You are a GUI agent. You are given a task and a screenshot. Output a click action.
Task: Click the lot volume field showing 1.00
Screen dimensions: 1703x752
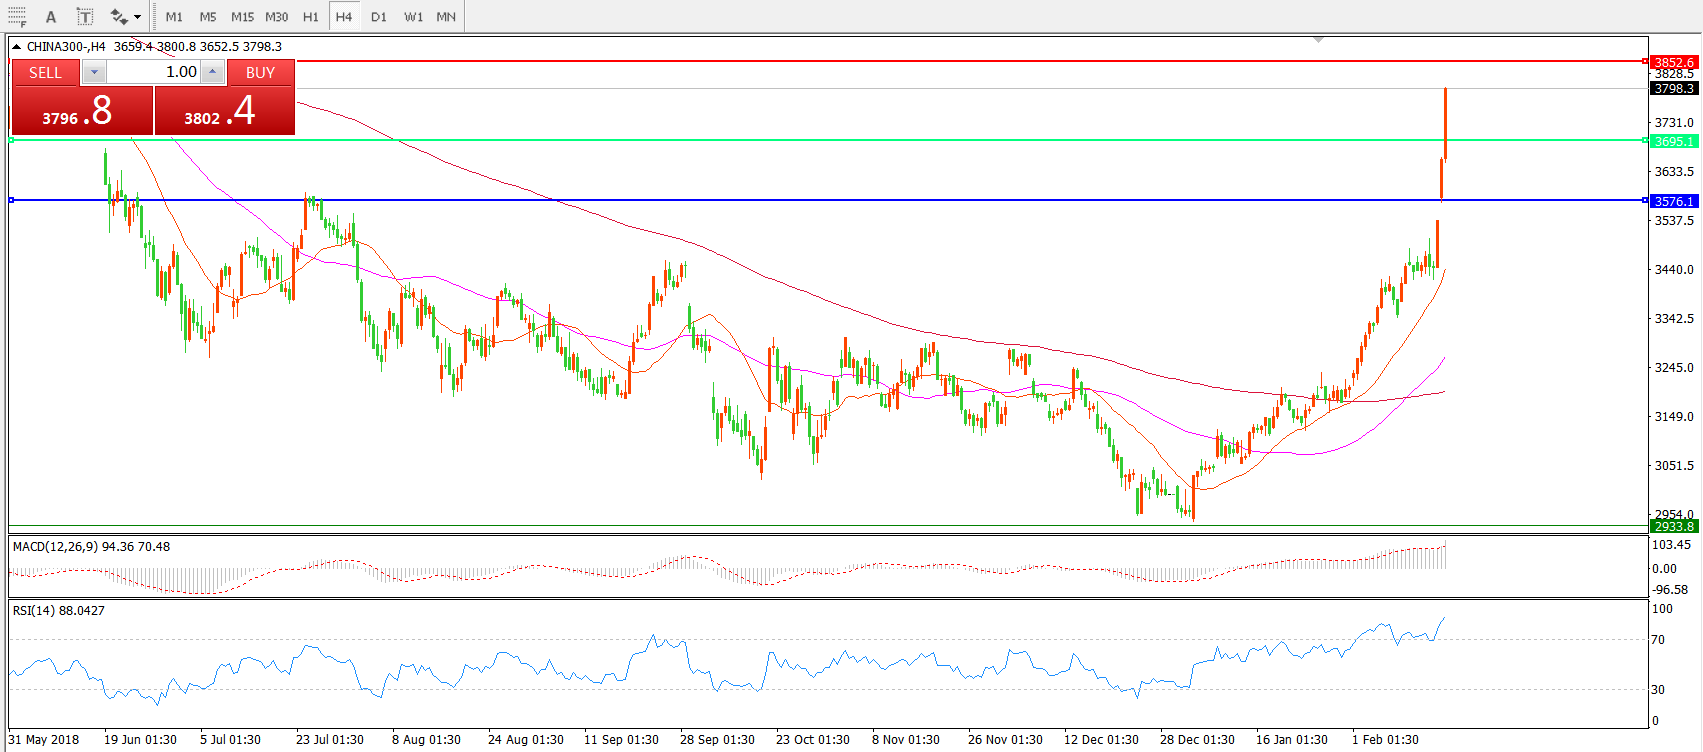[153, 72]
